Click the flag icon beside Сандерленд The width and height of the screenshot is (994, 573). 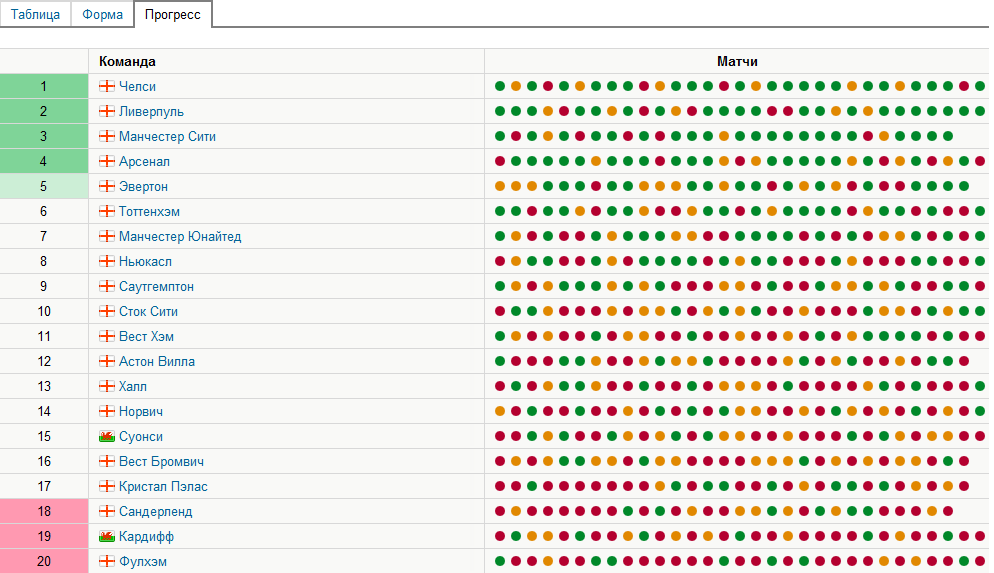click(x=107, y=512)
